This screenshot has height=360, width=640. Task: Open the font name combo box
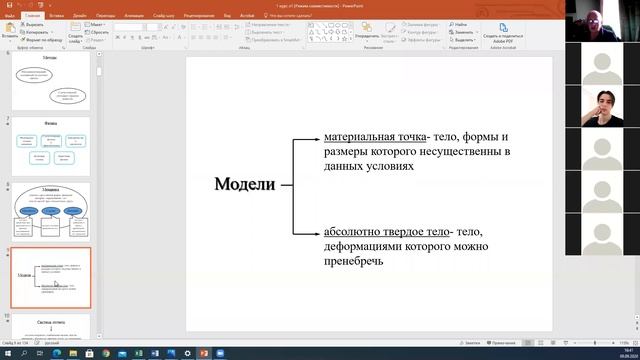point(130,27)
